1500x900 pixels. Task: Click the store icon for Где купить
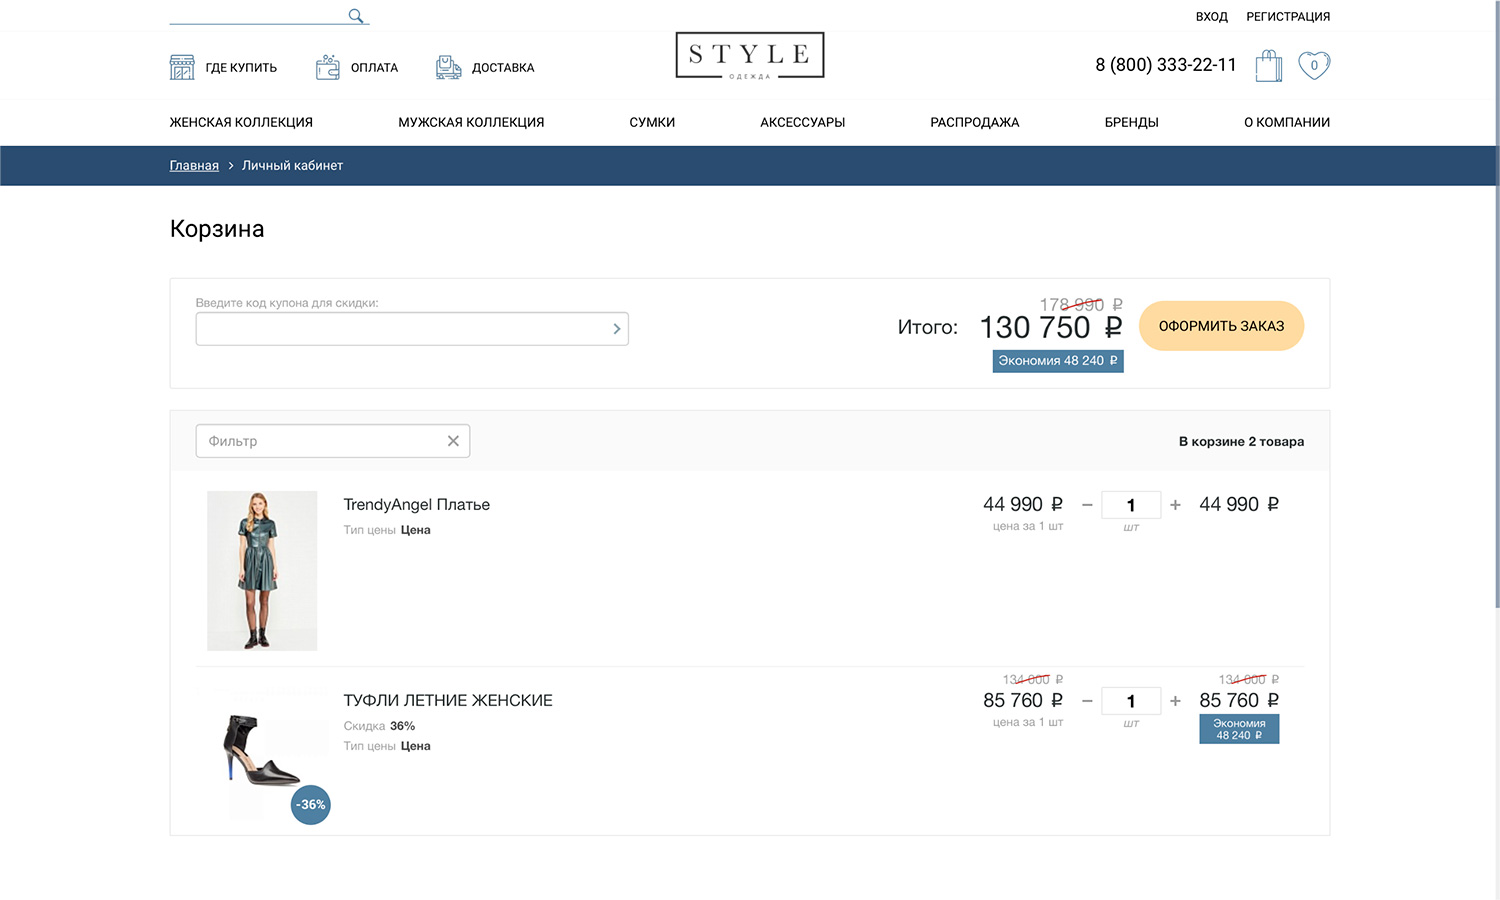click(x=182, y=67)
